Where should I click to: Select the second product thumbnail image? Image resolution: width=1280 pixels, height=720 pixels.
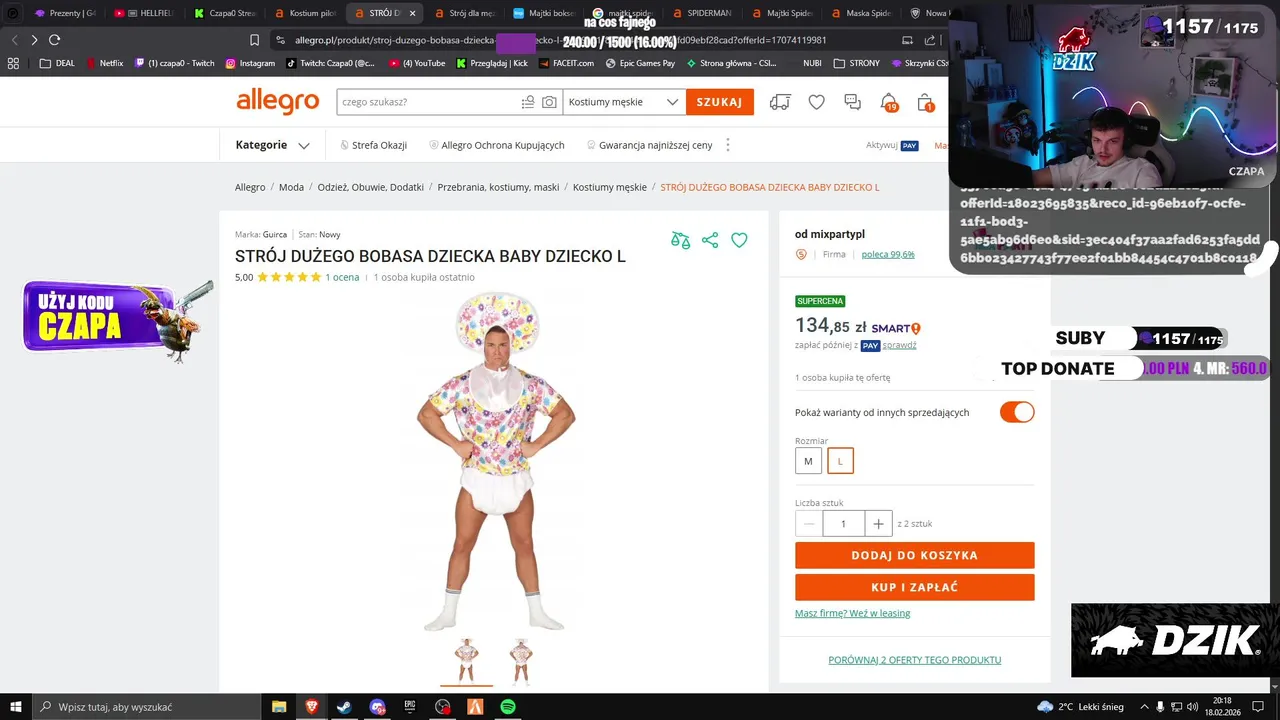(521, 660)
